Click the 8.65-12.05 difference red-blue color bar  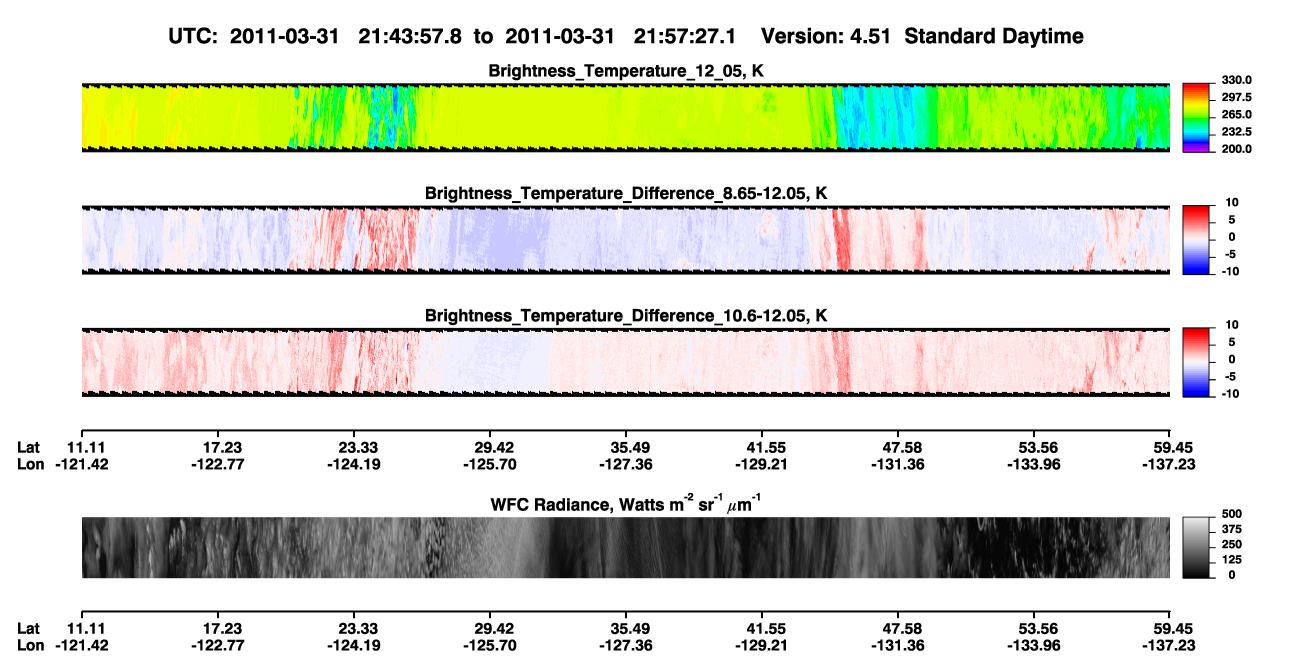coord(1196,238)
